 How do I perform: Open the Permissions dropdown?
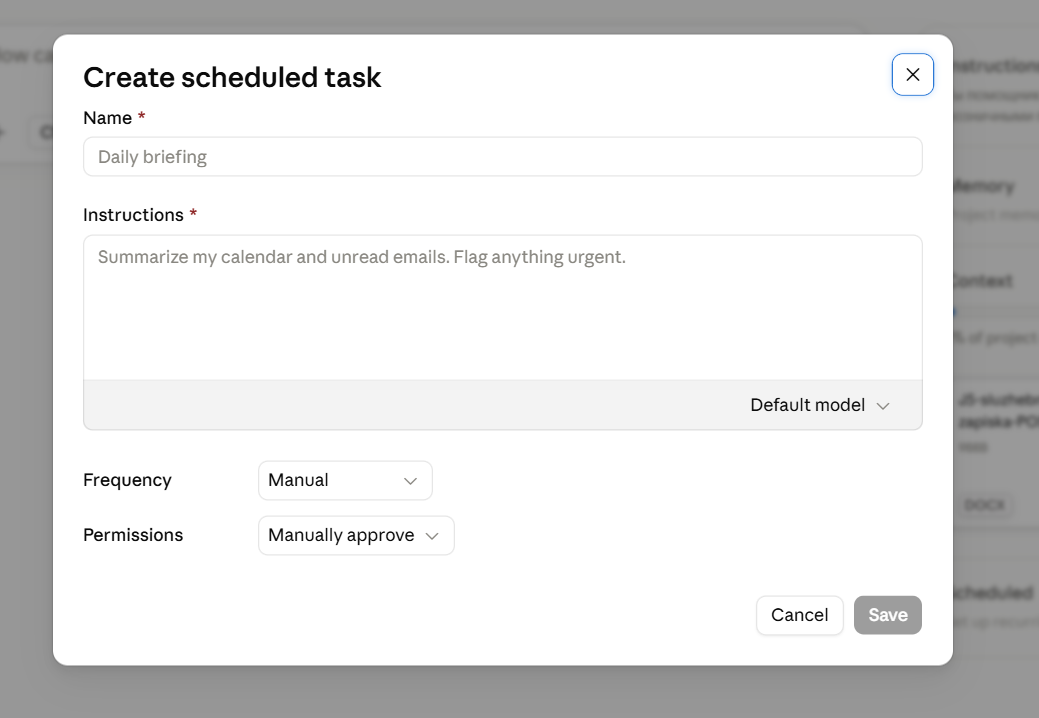[356, 535]
